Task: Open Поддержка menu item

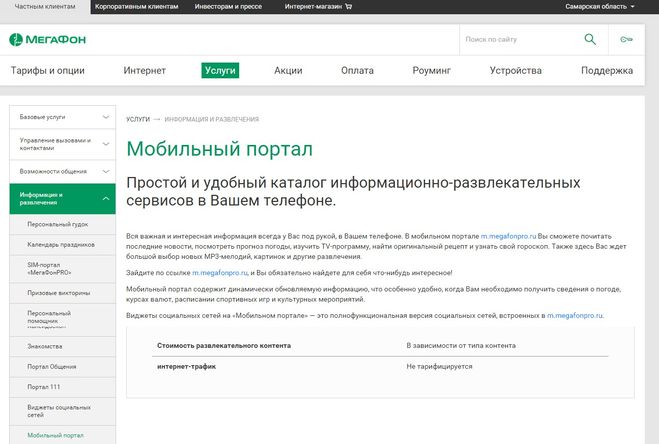Action: [607, 70]
